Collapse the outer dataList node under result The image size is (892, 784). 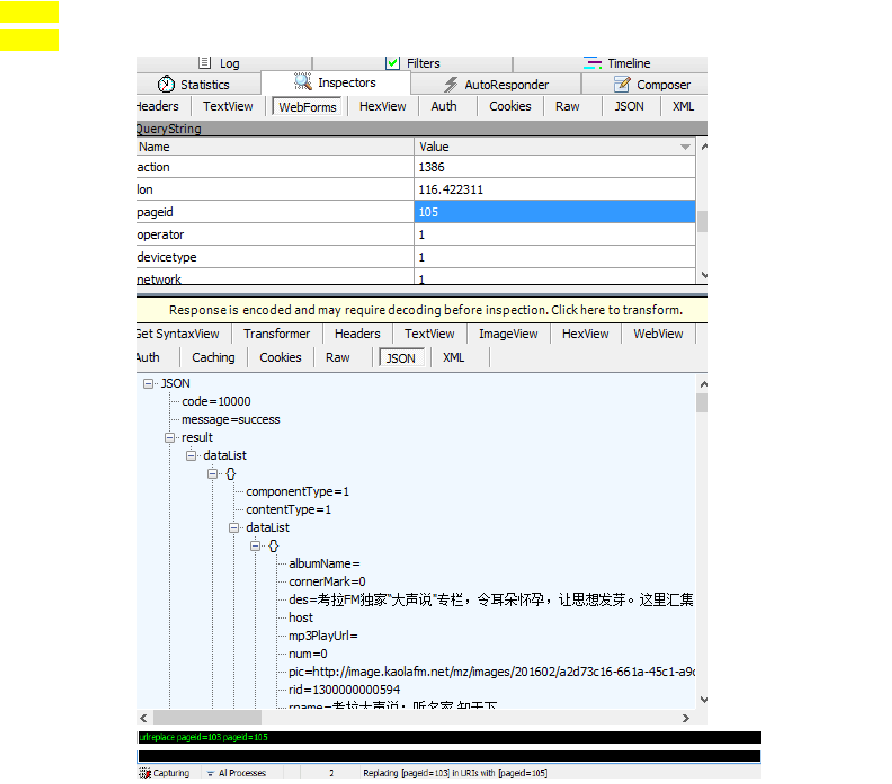[191, 456]
